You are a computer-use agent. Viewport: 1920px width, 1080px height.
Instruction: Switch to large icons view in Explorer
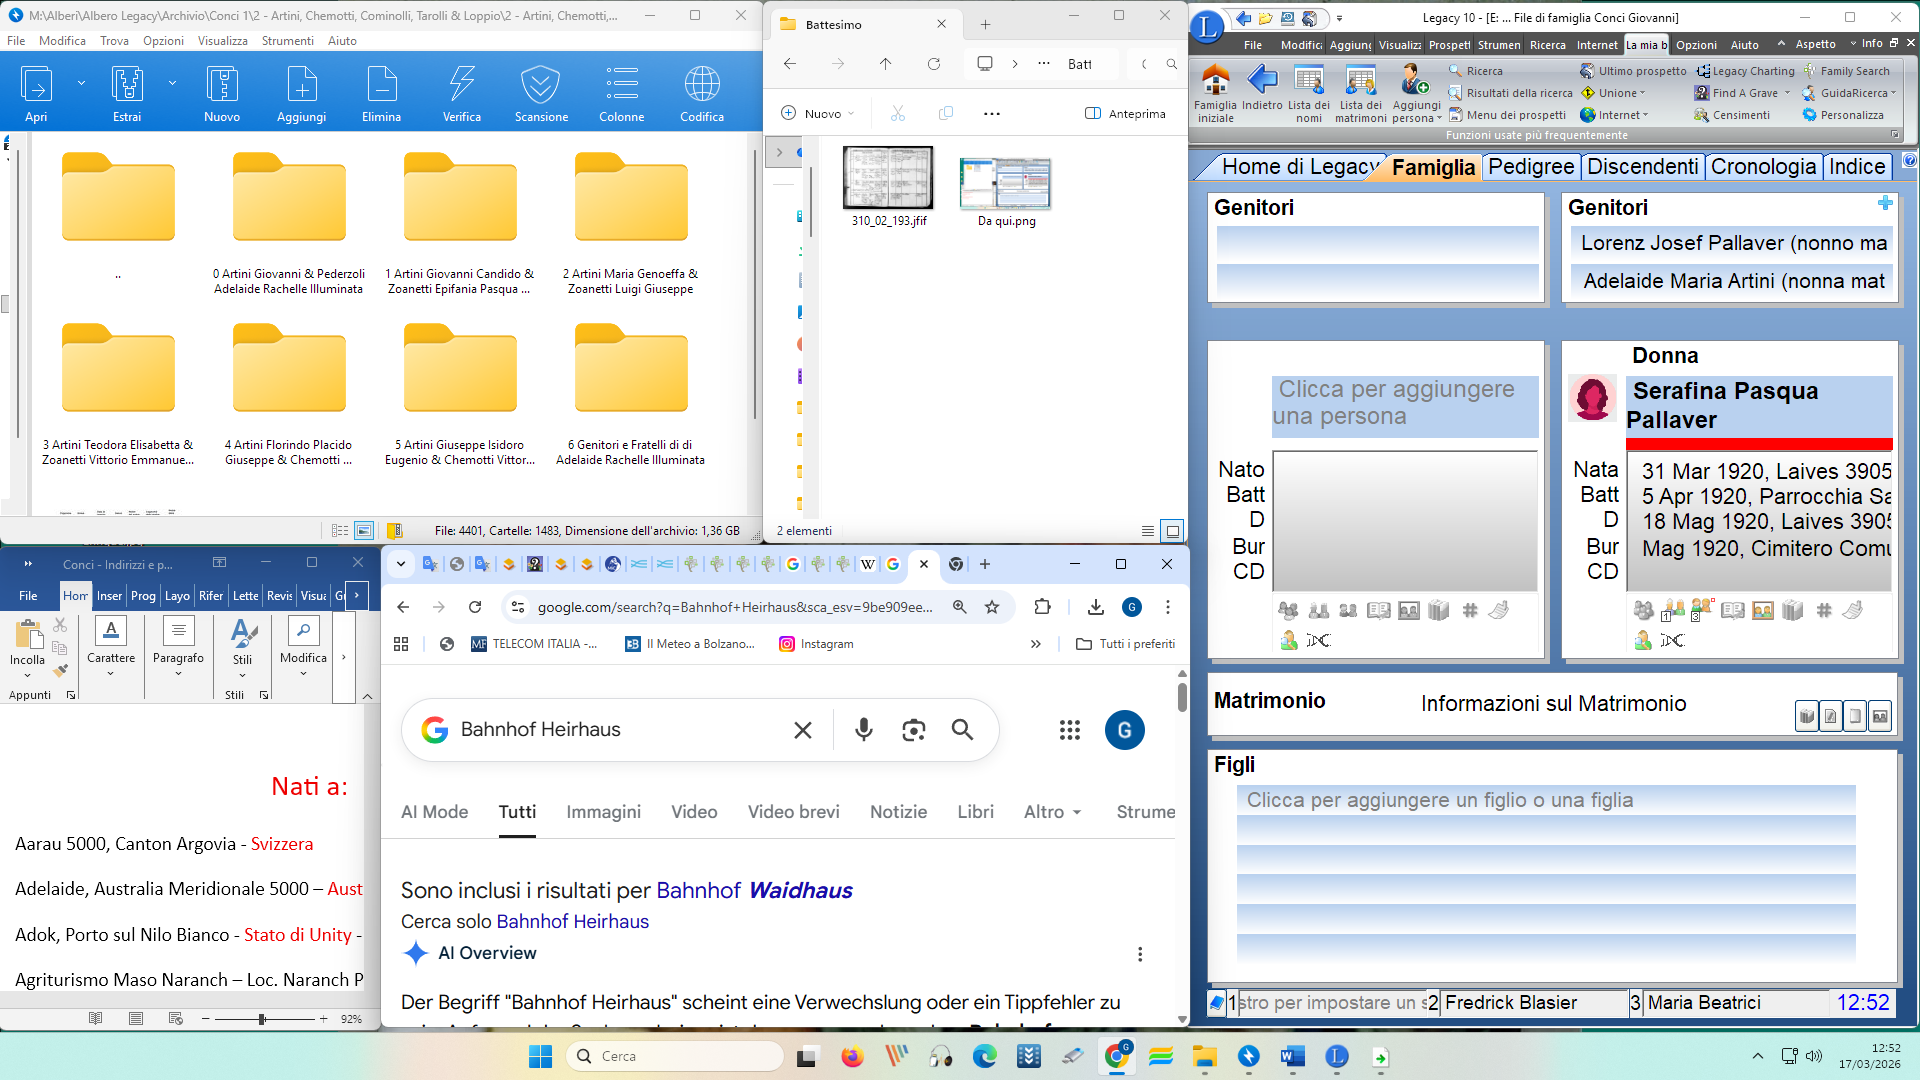tap(1173, 531)
